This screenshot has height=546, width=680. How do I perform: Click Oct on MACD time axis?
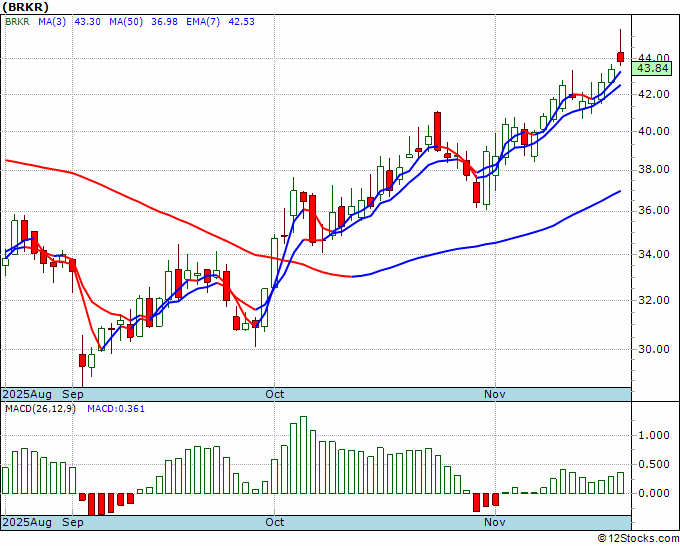(275, 522)
